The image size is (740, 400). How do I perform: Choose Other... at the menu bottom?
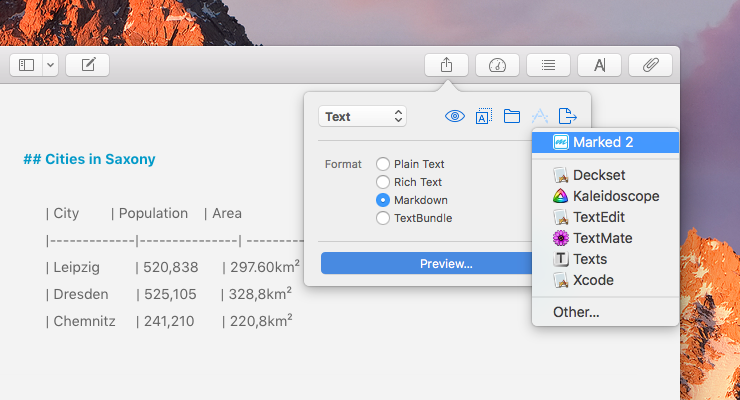576,312
